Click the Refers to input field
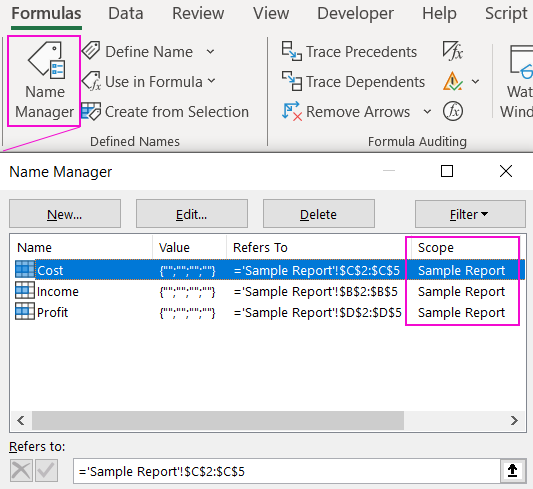The width and height of the screenshot is (533, 489). tap(286, 471)
